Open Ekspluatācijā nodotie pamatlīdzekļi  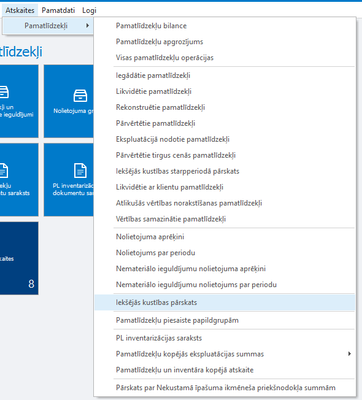[225, 139]
